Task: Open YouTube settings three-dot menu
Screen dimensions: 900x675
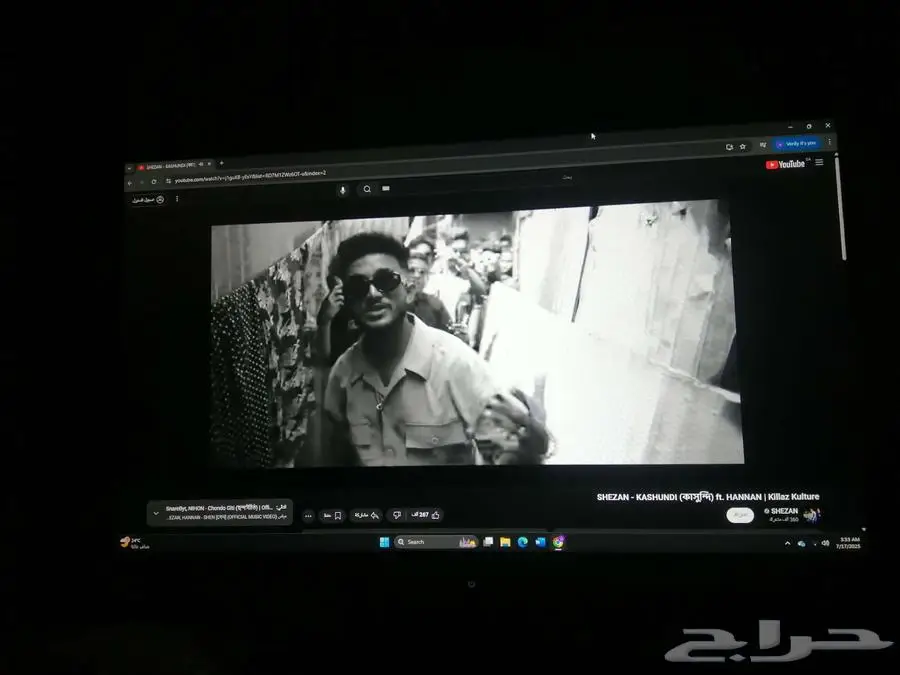Action: [x=177, y=199]
